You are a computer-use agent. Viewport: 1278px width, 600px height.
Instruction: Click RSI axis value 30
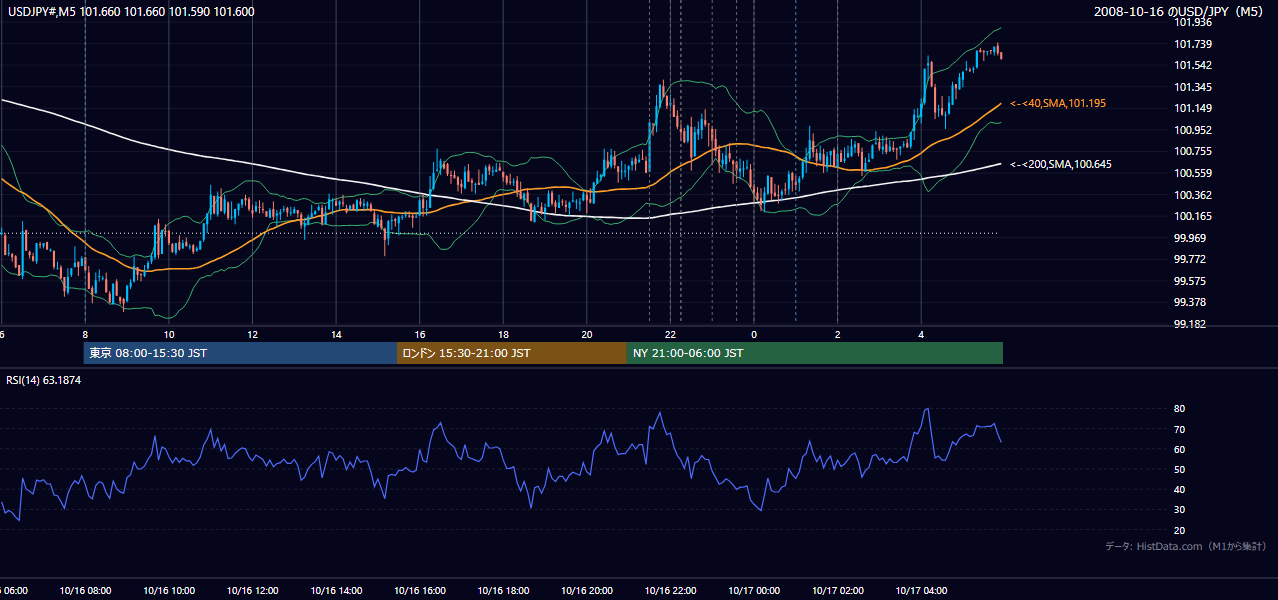[x=1179, y=510]
